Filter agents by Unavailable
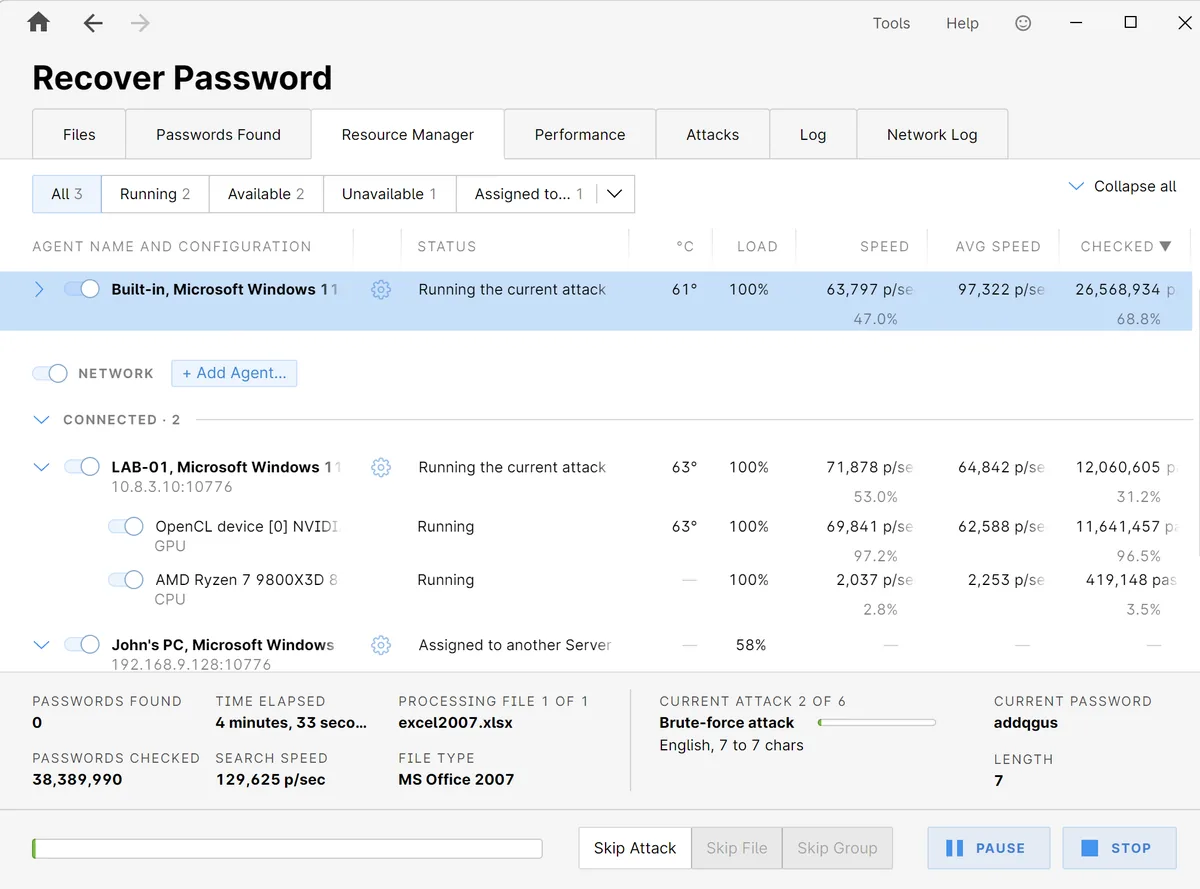 389,194
